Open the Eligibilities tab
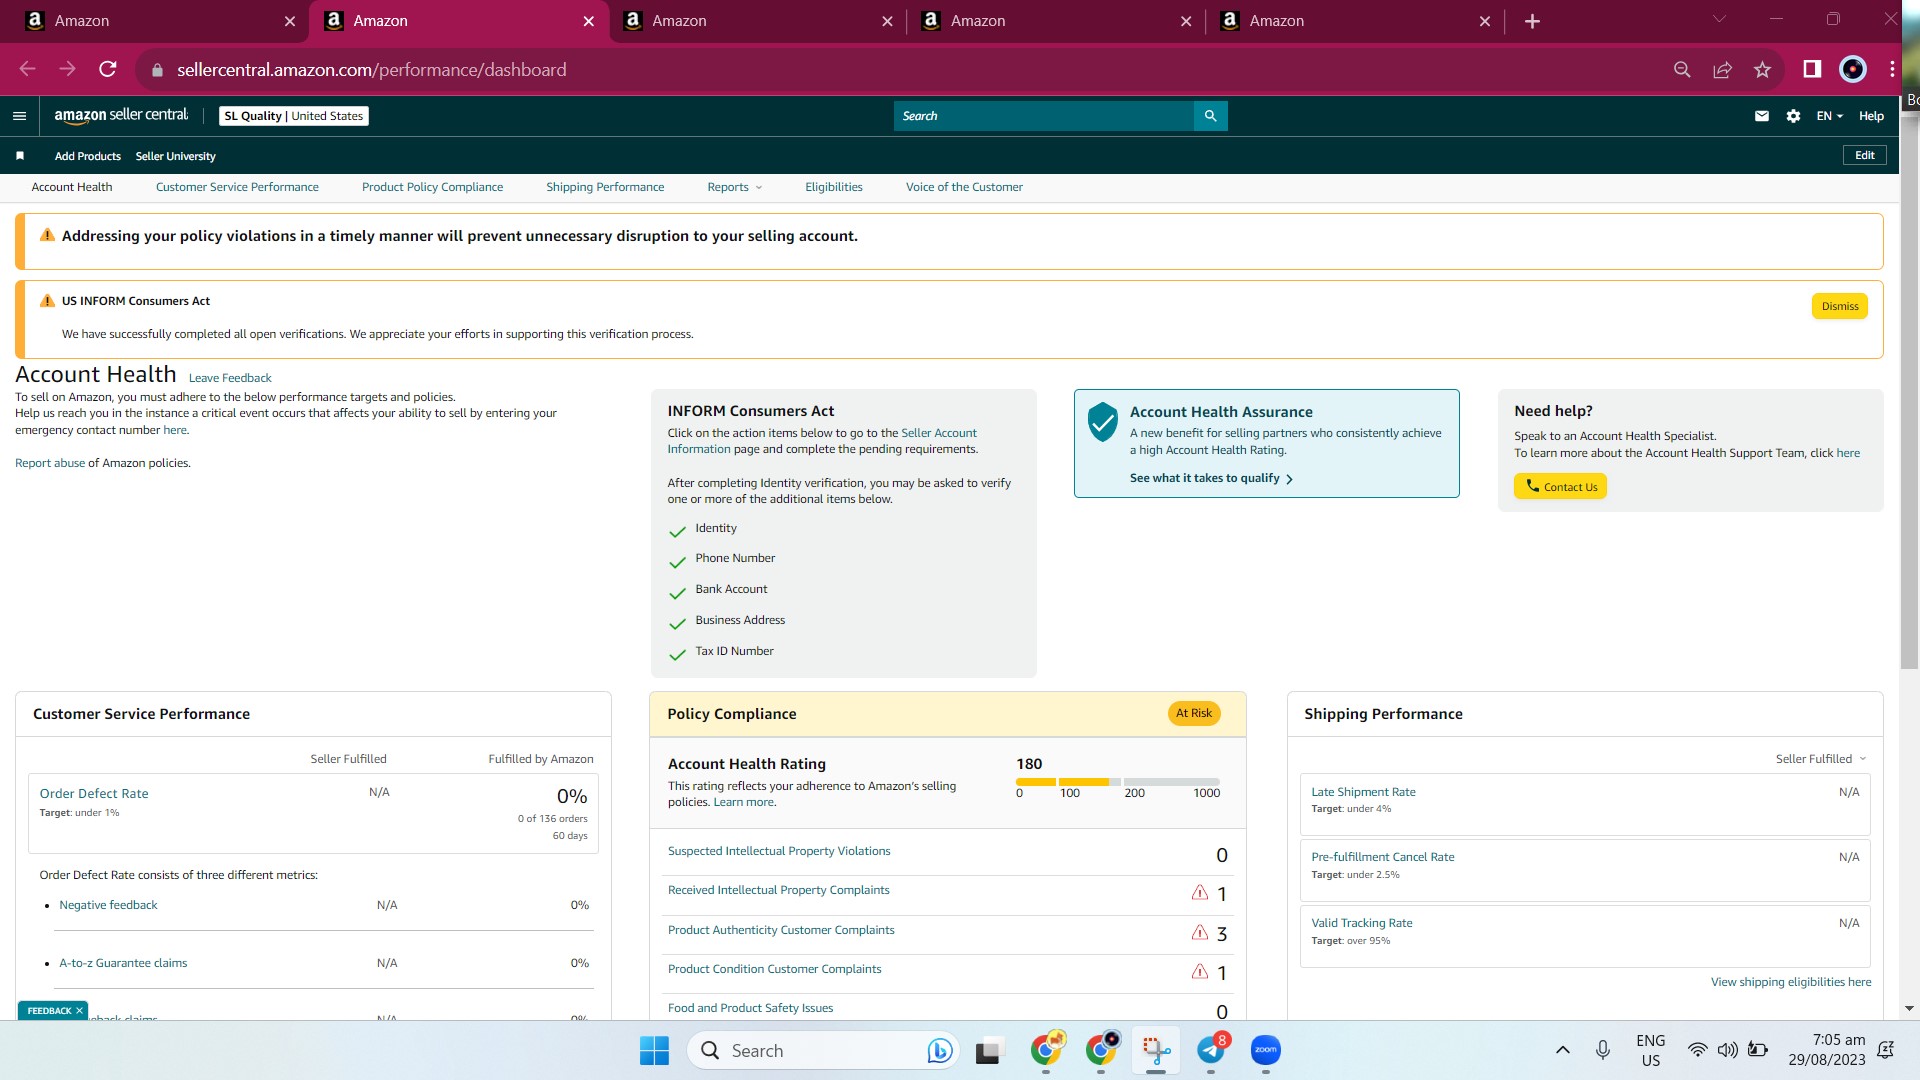Screen dimensions: 1920x1080 point(834,187)
